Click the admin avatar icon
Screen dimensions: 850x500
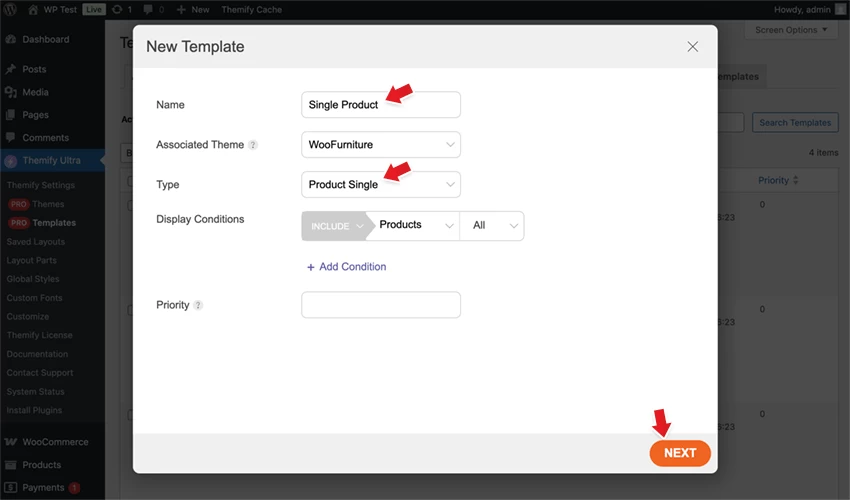840,9
